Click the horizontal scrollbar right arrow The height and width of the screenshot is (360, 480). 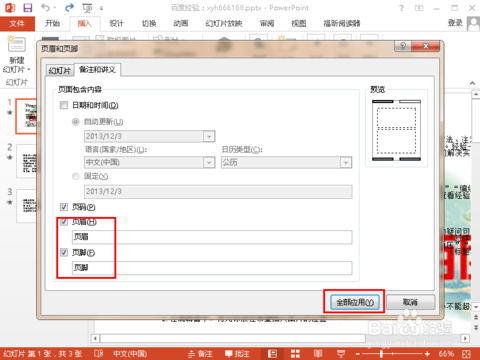click(x=465, y=338)
